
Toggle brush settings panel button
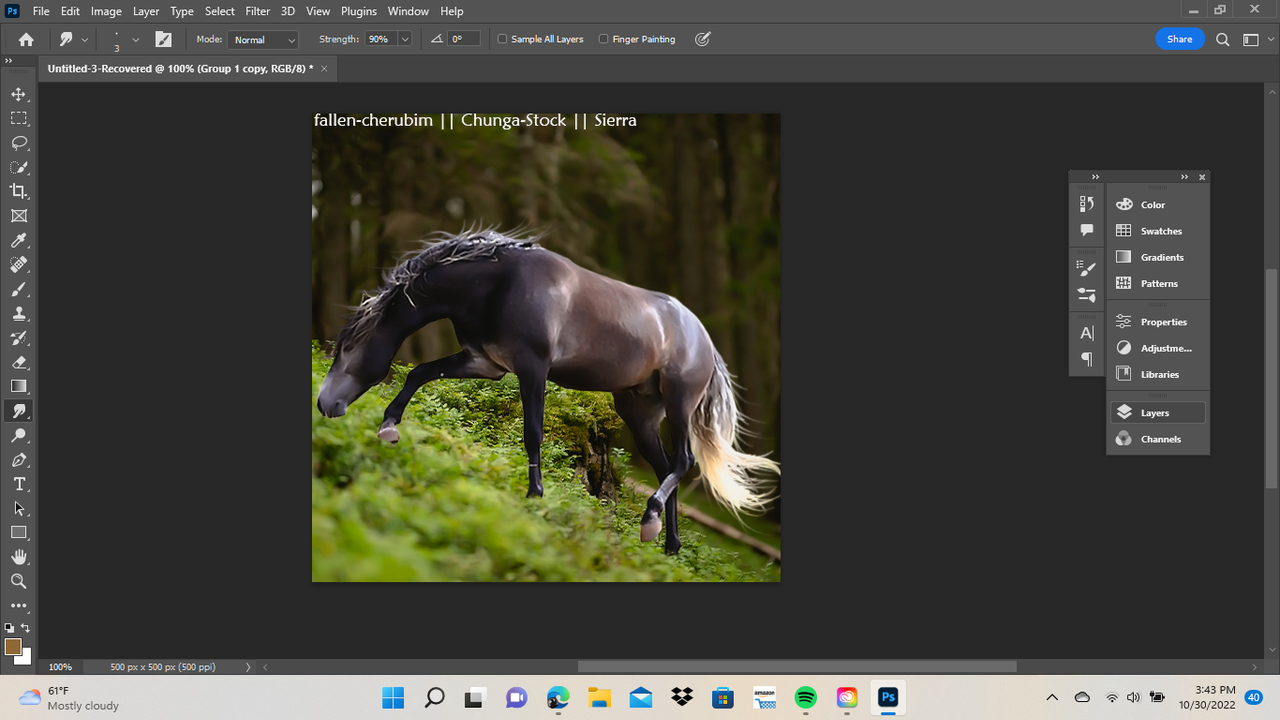(163, 39)
